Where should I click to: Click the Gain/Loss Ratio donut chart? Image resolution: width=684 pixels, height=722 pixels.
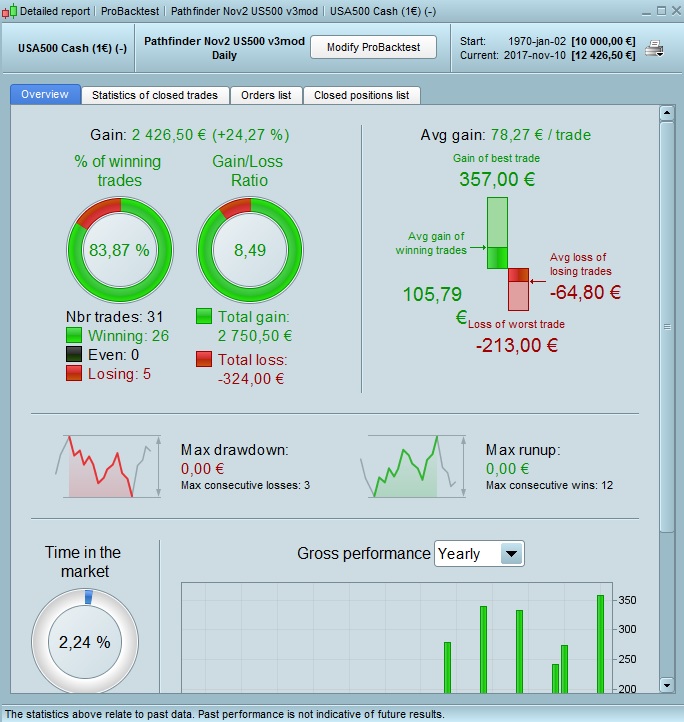(x=250, y=250)
